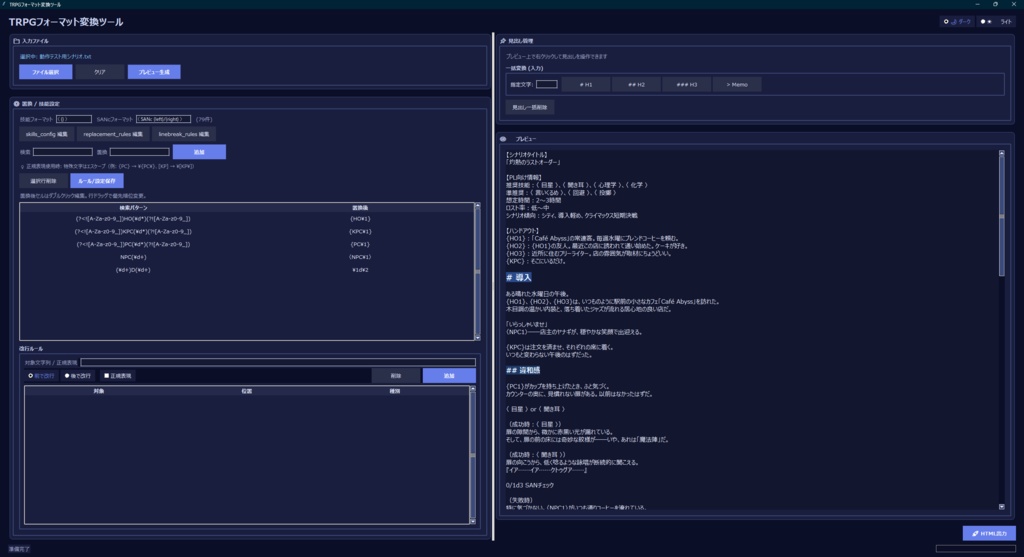Click the クリア button
The width and height of the screenshot is (1024, 557).
click(x=99, y=72)
